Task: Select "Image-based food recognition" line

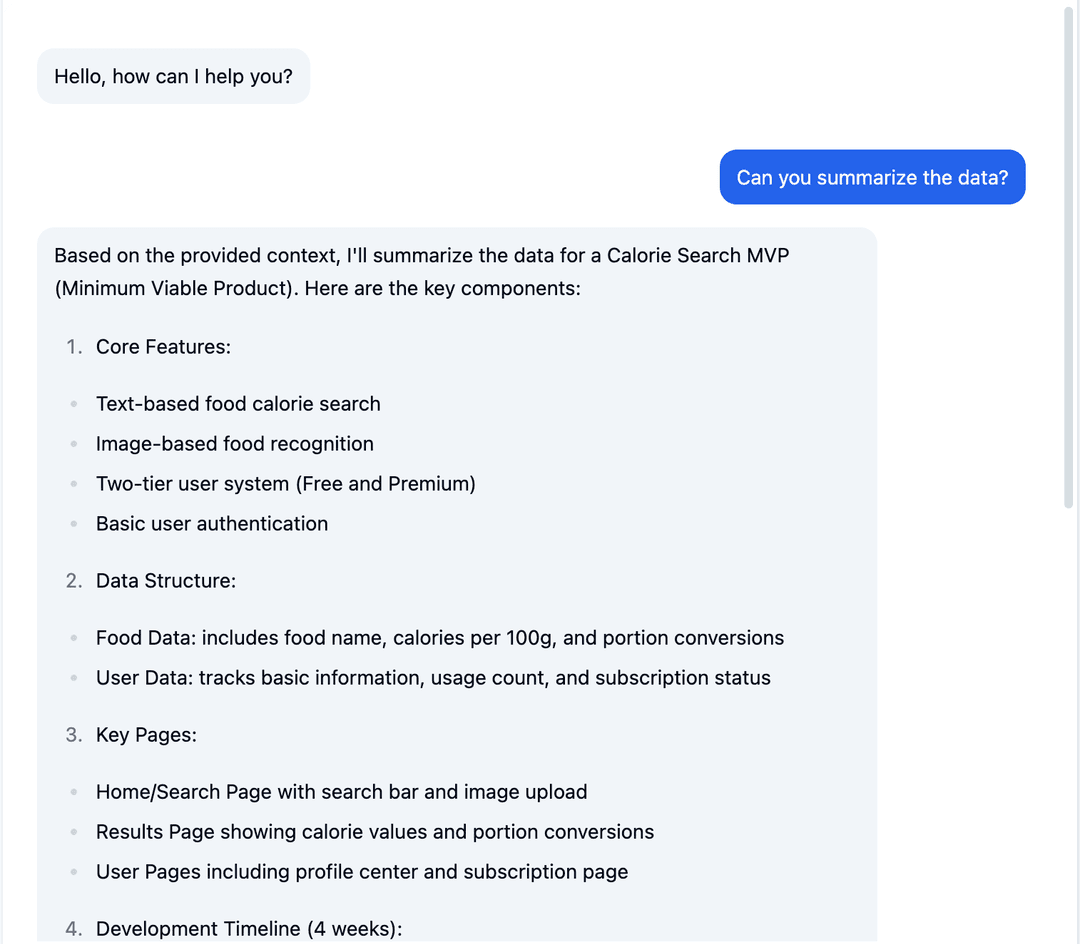Action: (235, 444)
